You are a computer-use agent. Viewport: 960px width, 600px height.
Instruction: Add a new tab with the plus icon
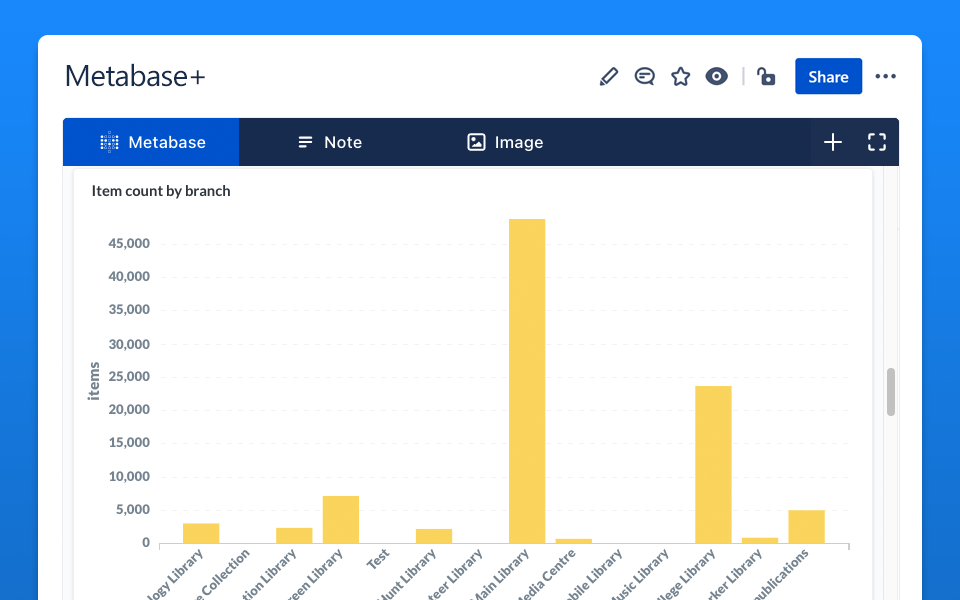click(833, 142)
